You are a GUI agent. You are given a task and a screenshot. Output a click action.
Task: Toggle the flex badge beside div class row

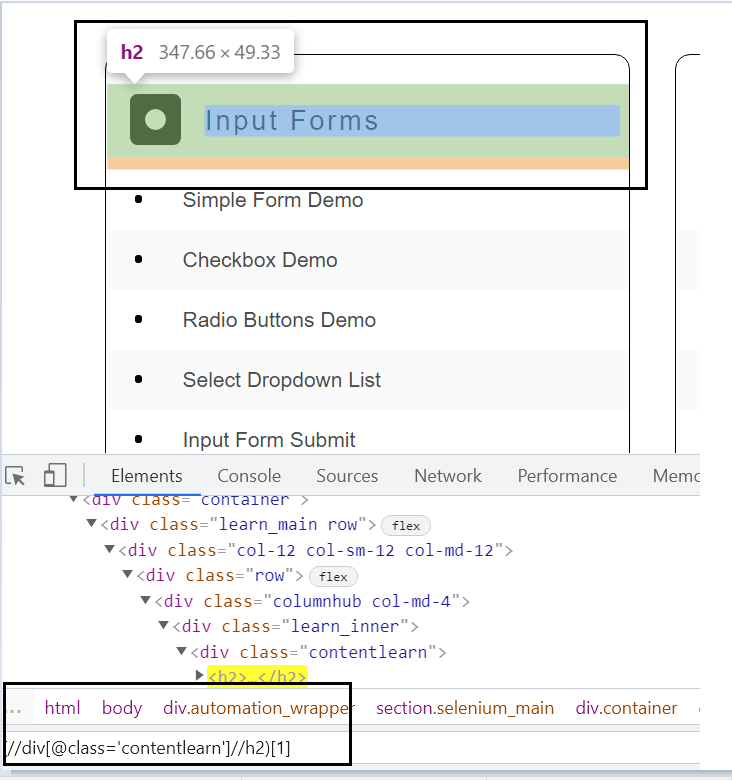coord(333,576)
